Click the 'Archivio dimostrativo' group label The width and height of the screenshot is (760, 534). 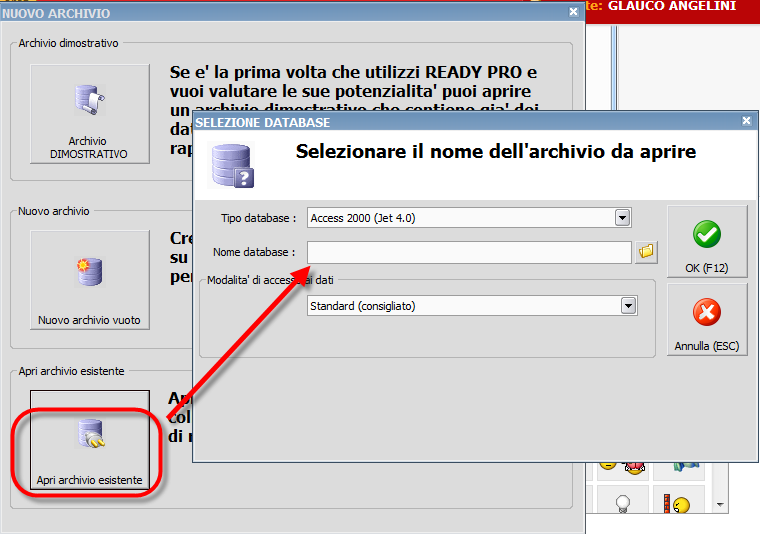click(68, 43)
